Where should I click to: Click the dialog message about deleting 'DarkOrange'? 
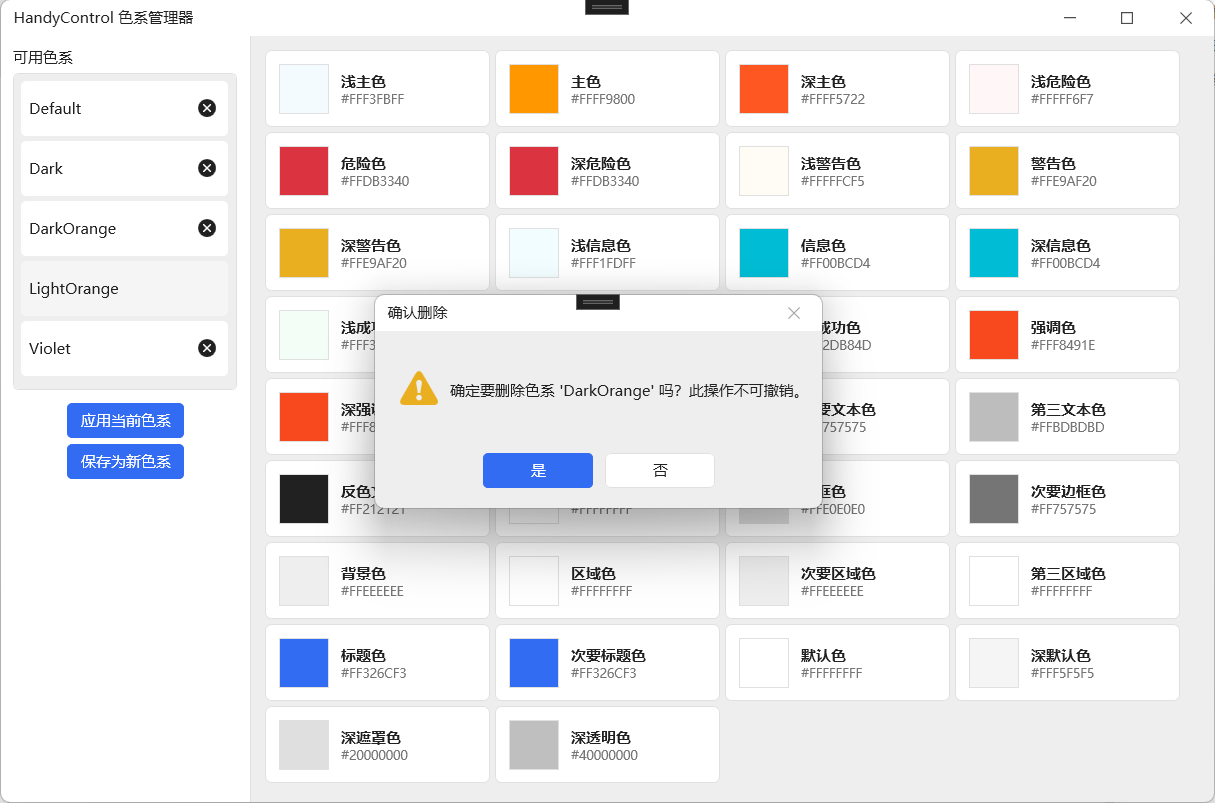628,390
